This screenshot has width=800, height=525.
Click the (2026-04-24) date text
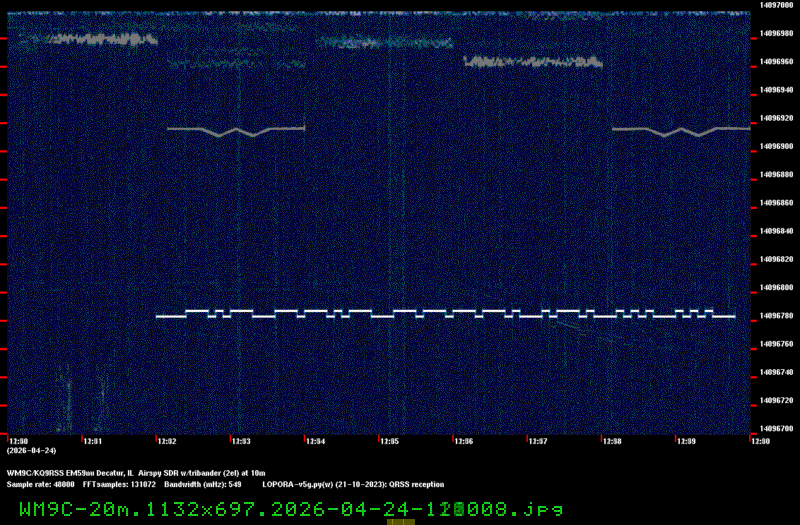click(27, 450)
